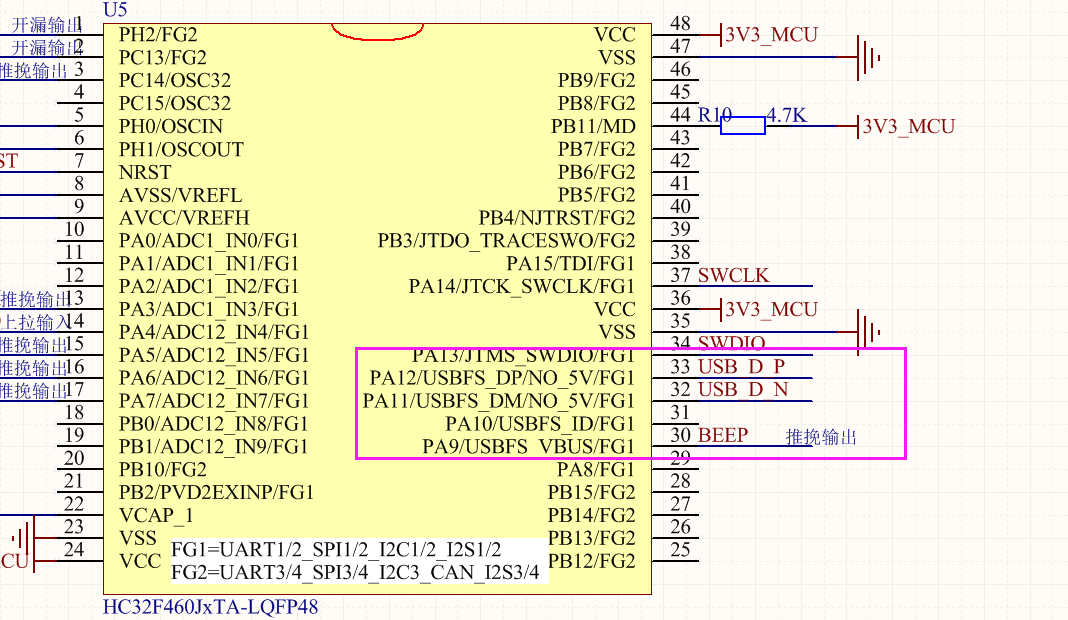Click pin name PB12/FG2

pos(592,561)
